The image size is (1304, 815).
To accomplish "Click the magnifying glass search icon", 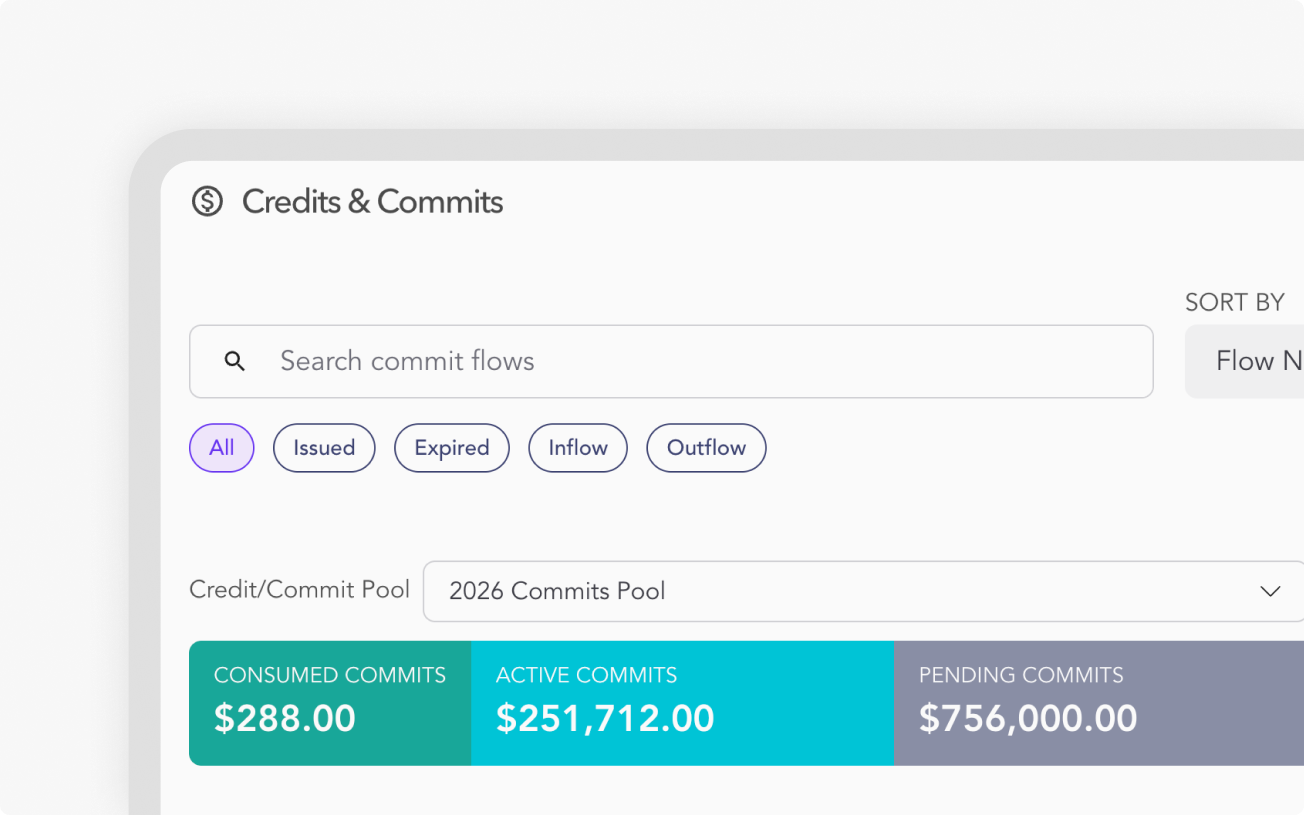I will (x=234, y=361).
